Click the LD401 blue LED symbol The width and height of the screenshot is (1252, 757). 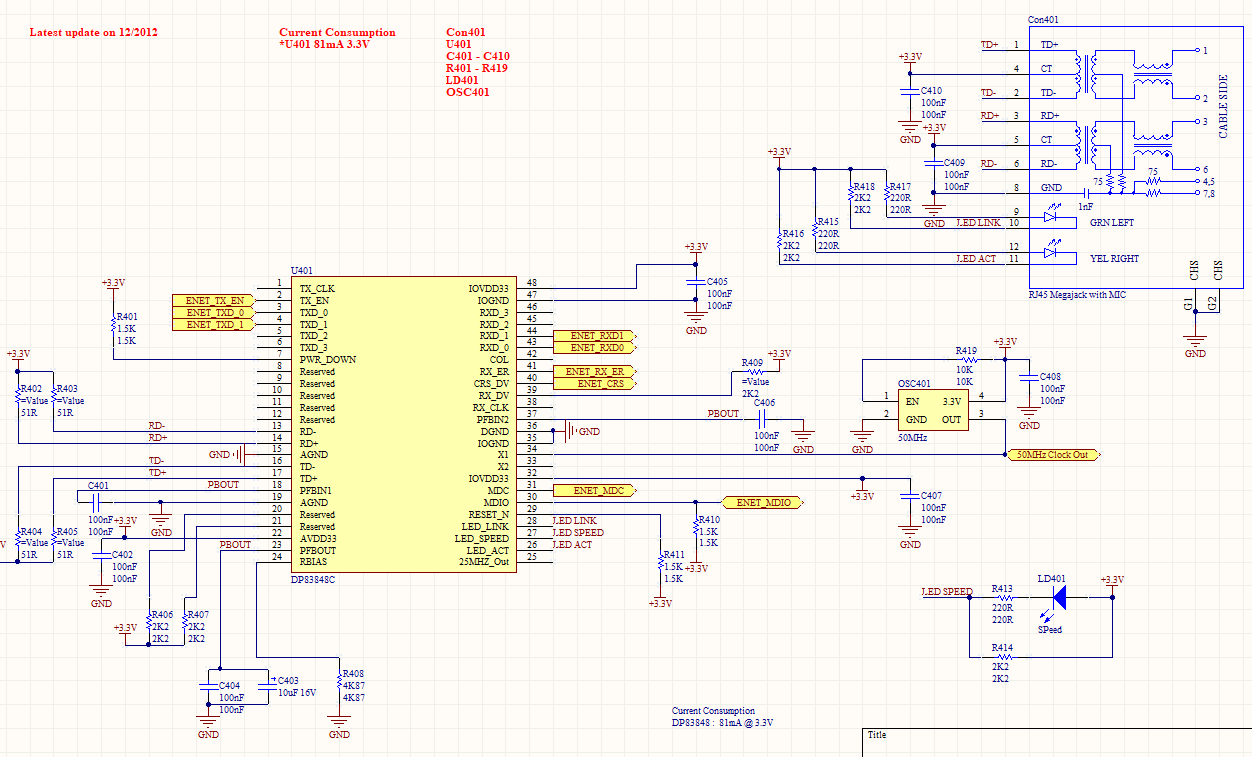[1058, 598]
